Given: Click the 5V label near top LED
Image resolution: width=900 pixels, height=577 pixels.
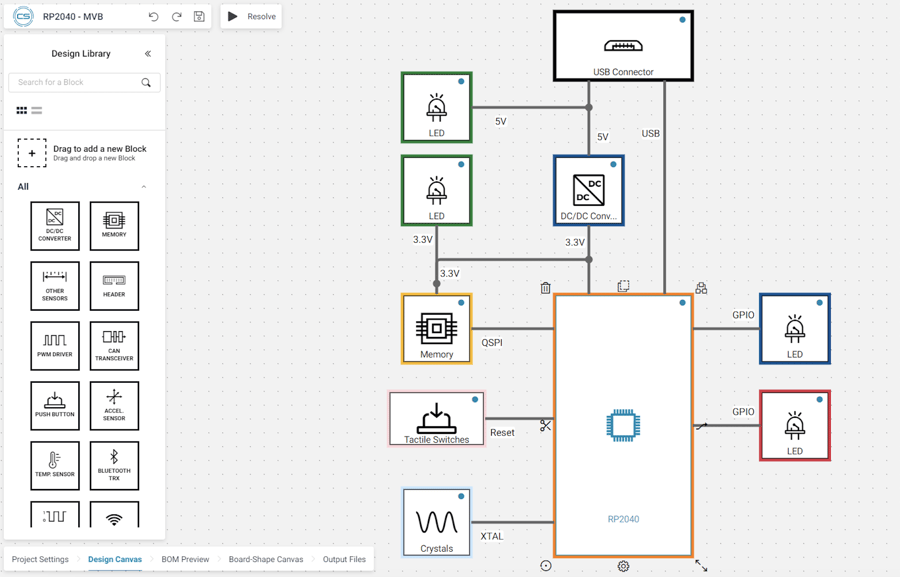Looking at the screenshot, I should [501, 122].
